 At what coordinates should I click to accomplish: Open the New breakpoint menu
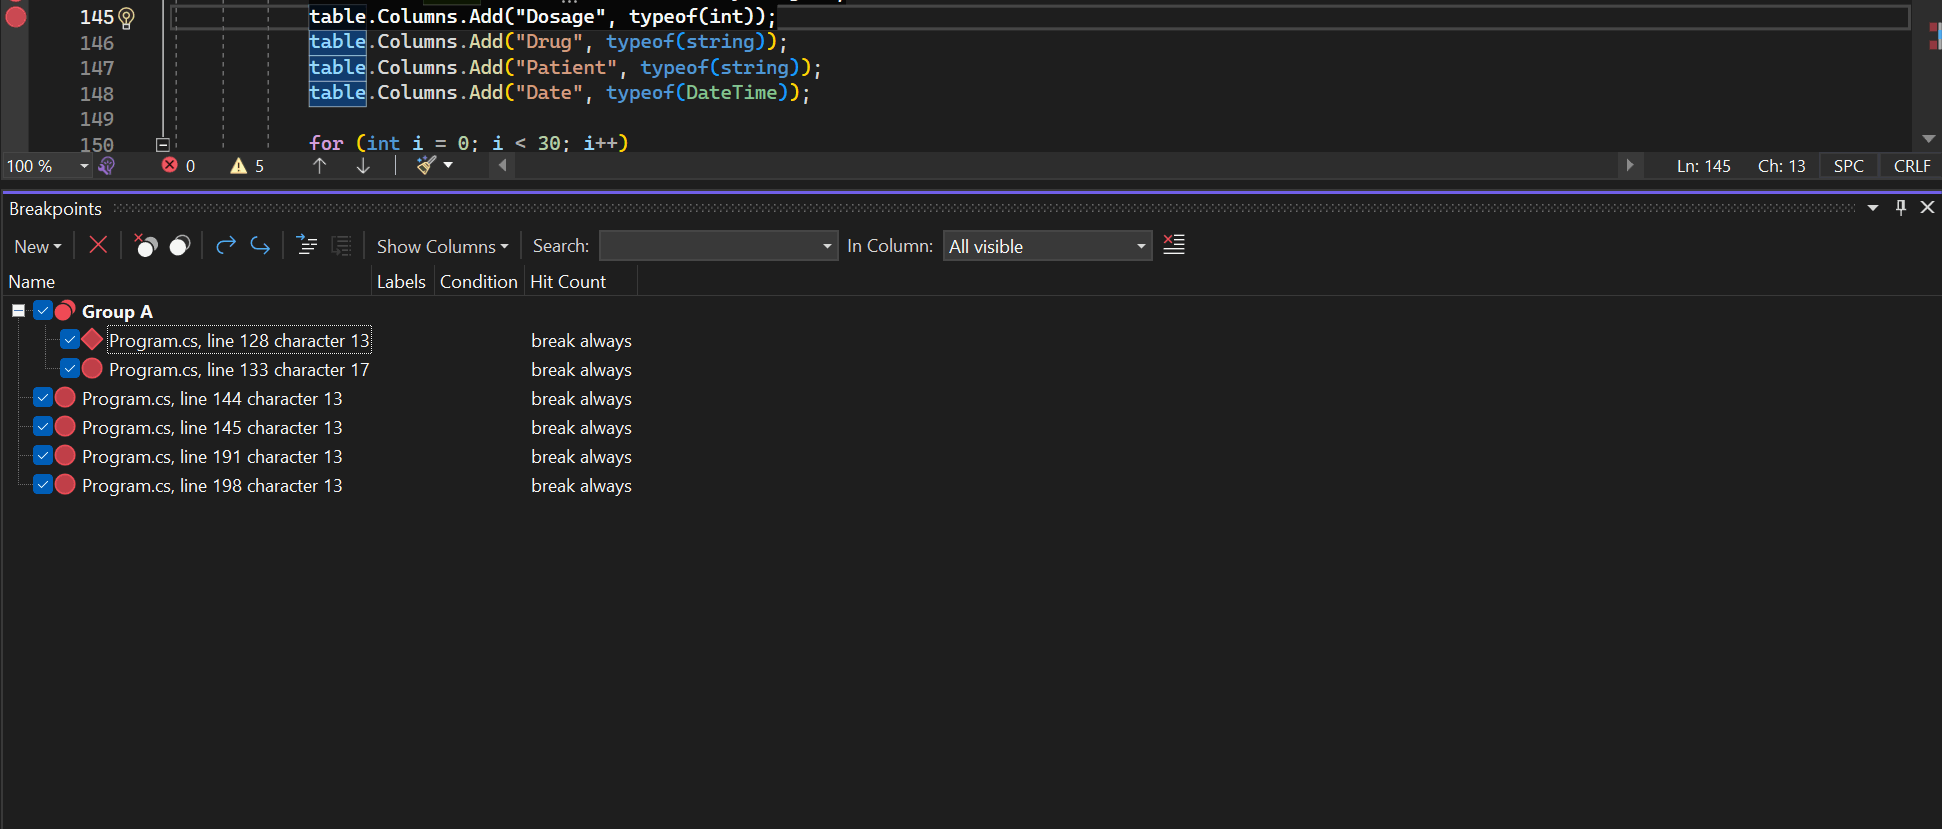pos(37,246)
